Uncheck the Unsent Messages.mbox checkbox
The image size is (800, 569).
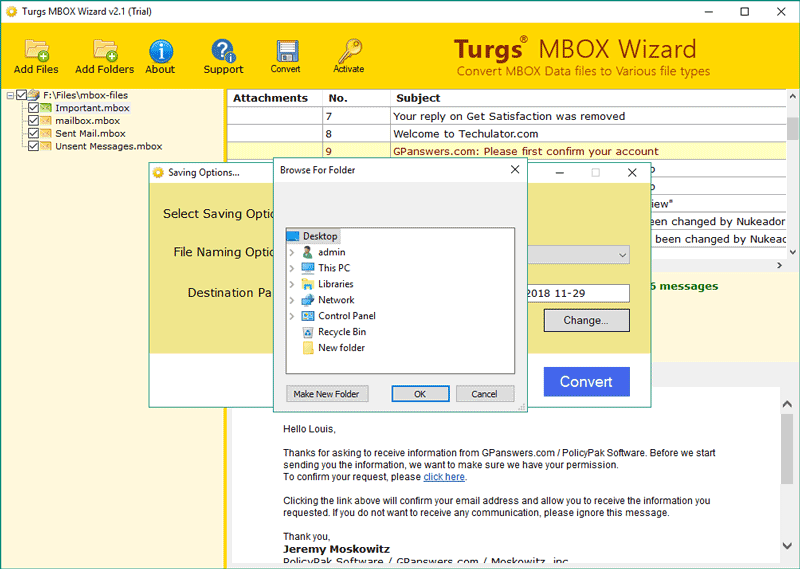[x=33, y=146]
